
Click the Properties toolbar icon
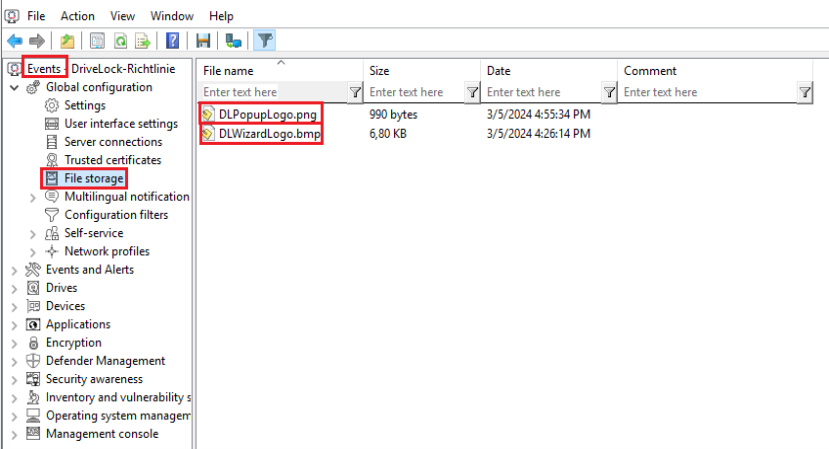(x=98, y=41)
